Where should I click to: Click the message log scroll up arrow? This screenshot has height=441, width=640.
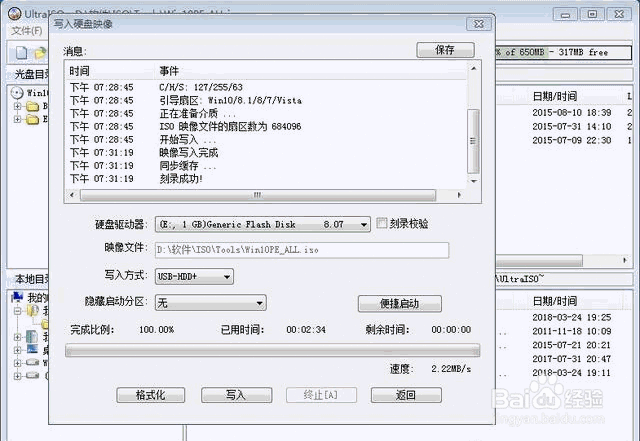point(473,69)
